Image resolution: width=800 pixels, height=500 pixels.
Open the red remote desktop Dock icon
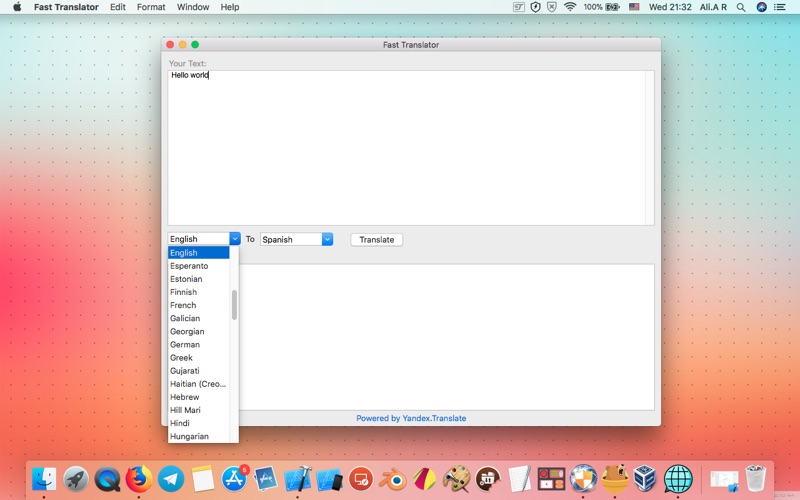(x=361, y=479)
